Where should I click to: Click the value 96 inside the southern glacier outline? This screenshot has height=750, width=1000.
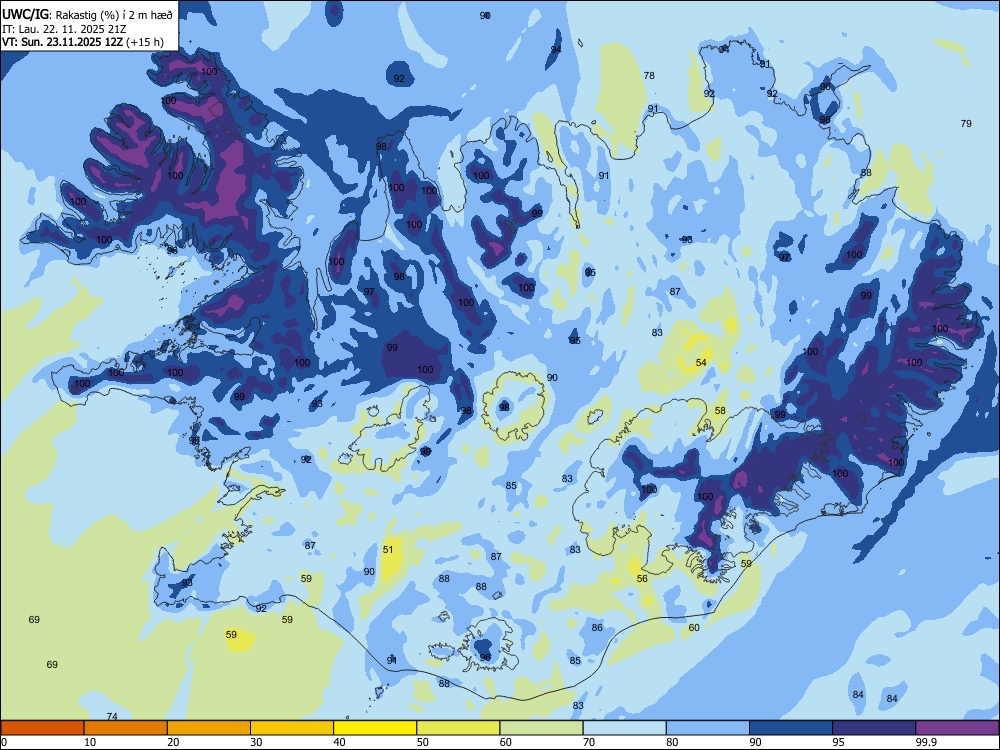485,657
